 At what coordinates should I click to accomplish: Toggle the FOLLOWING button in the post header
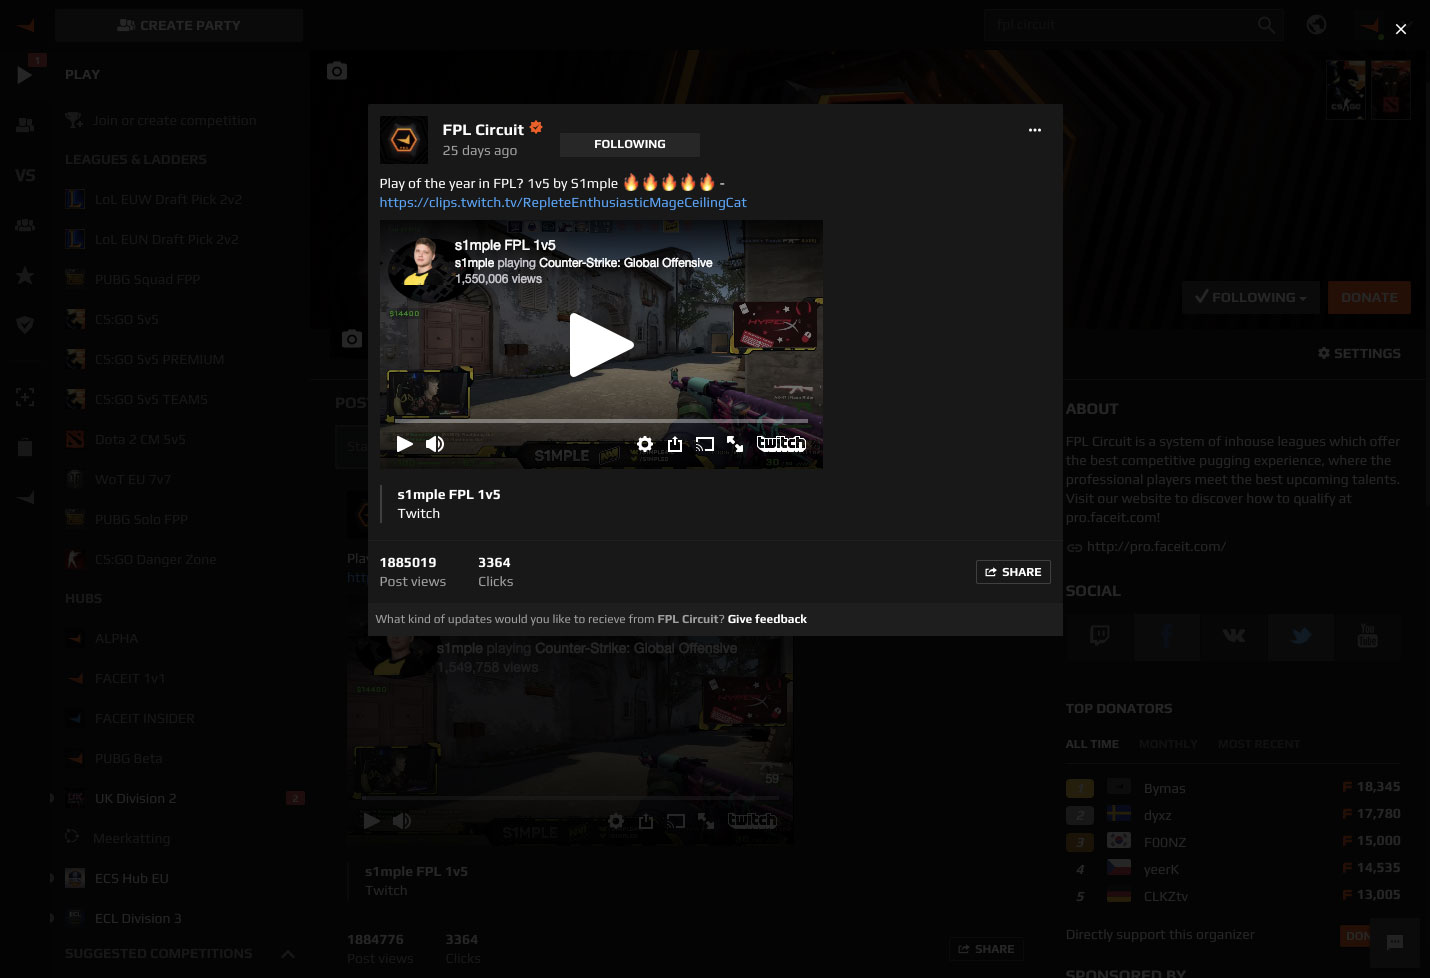(629, 144)
